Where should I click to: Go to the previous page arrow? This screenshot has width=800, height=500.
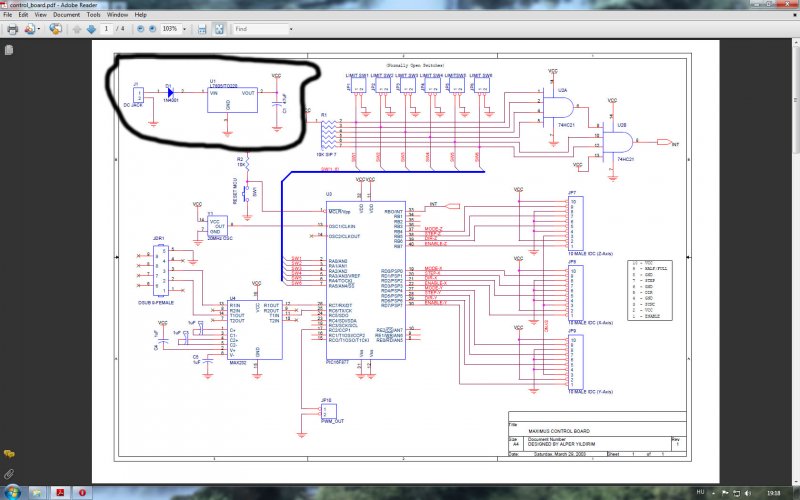point(77,29)
